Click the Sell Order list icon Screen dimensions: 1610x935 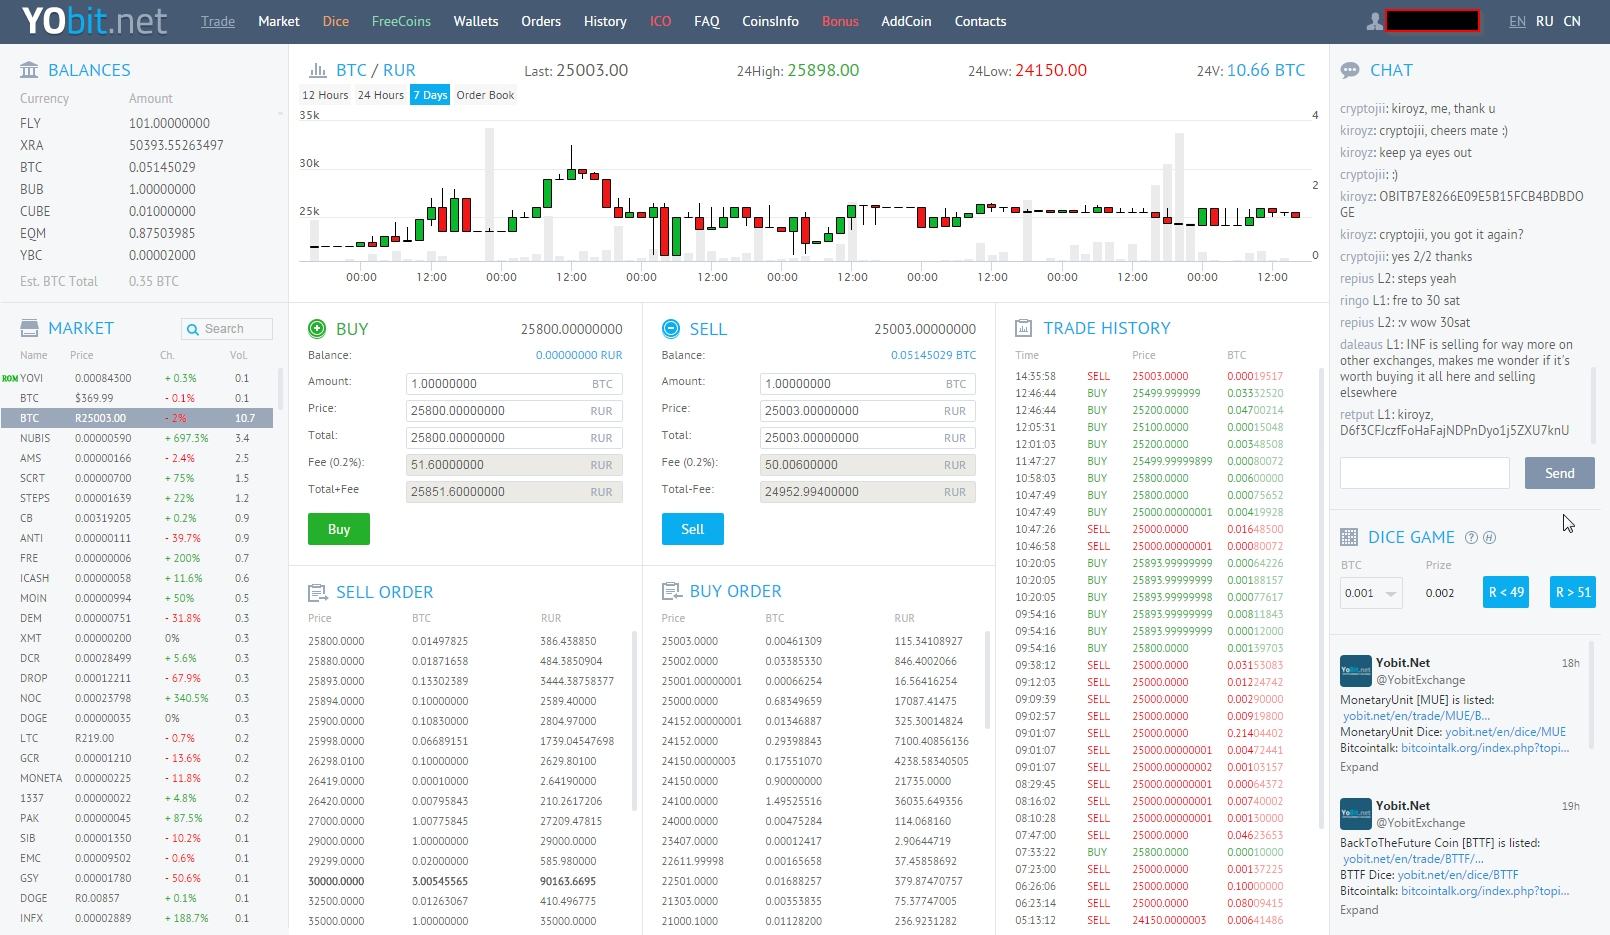318,592
